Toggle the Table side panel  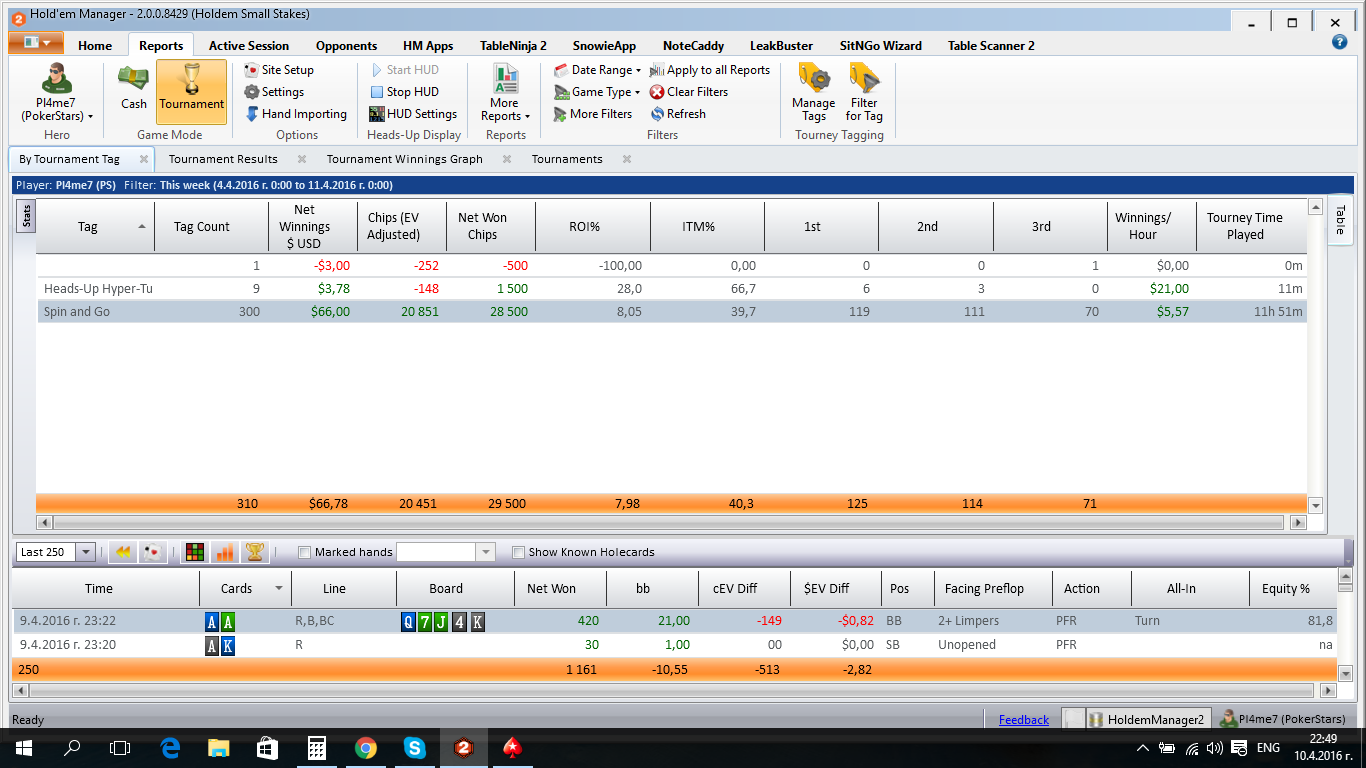[x=1340, y=221]
